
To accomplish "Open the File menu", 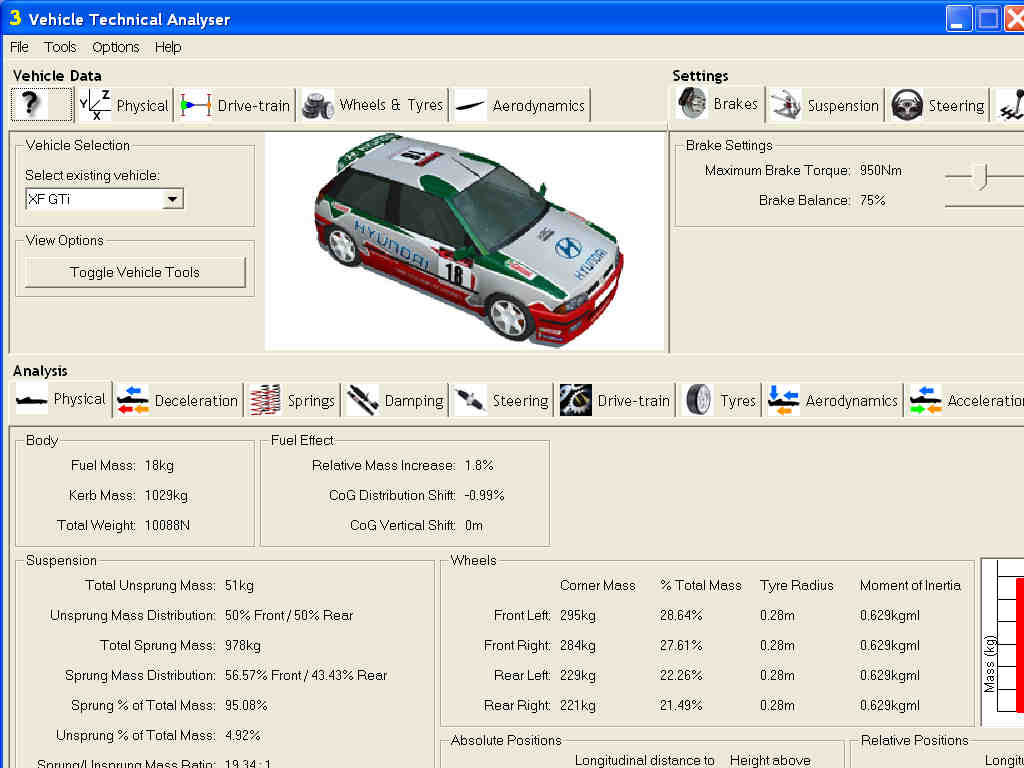I will pos(19,47).
